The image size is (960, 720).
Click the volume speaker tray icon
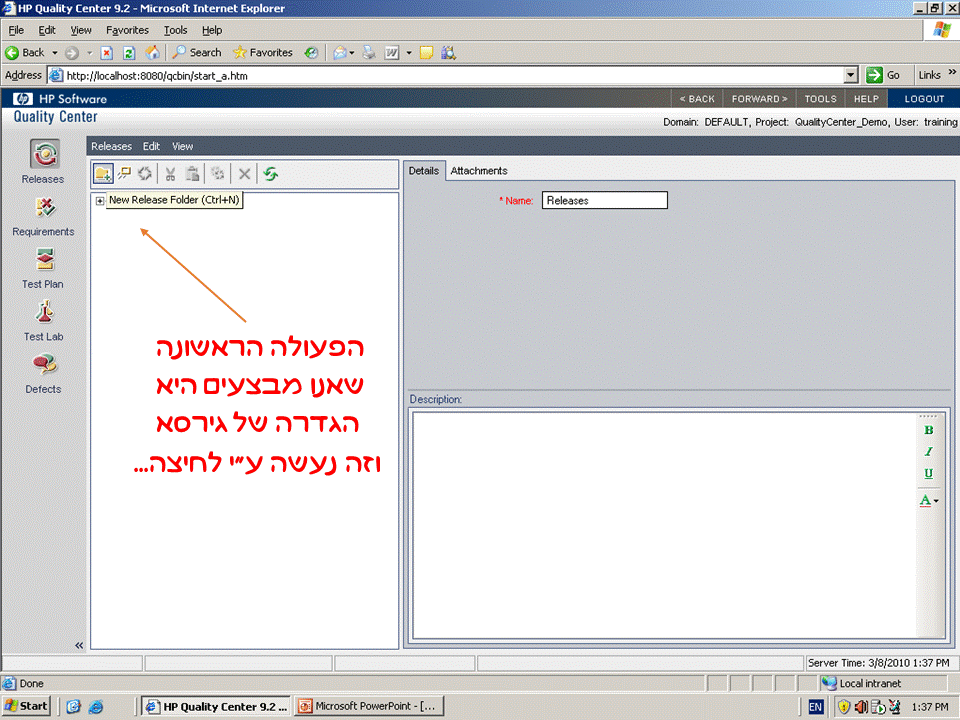point(861,707)
